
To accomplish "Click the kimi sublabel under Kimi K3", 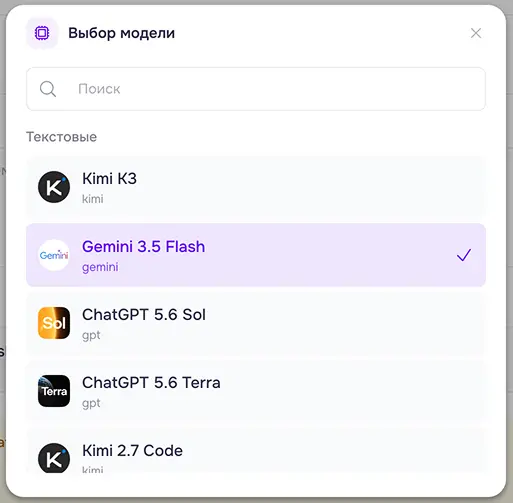I will (x=93, y=199).
